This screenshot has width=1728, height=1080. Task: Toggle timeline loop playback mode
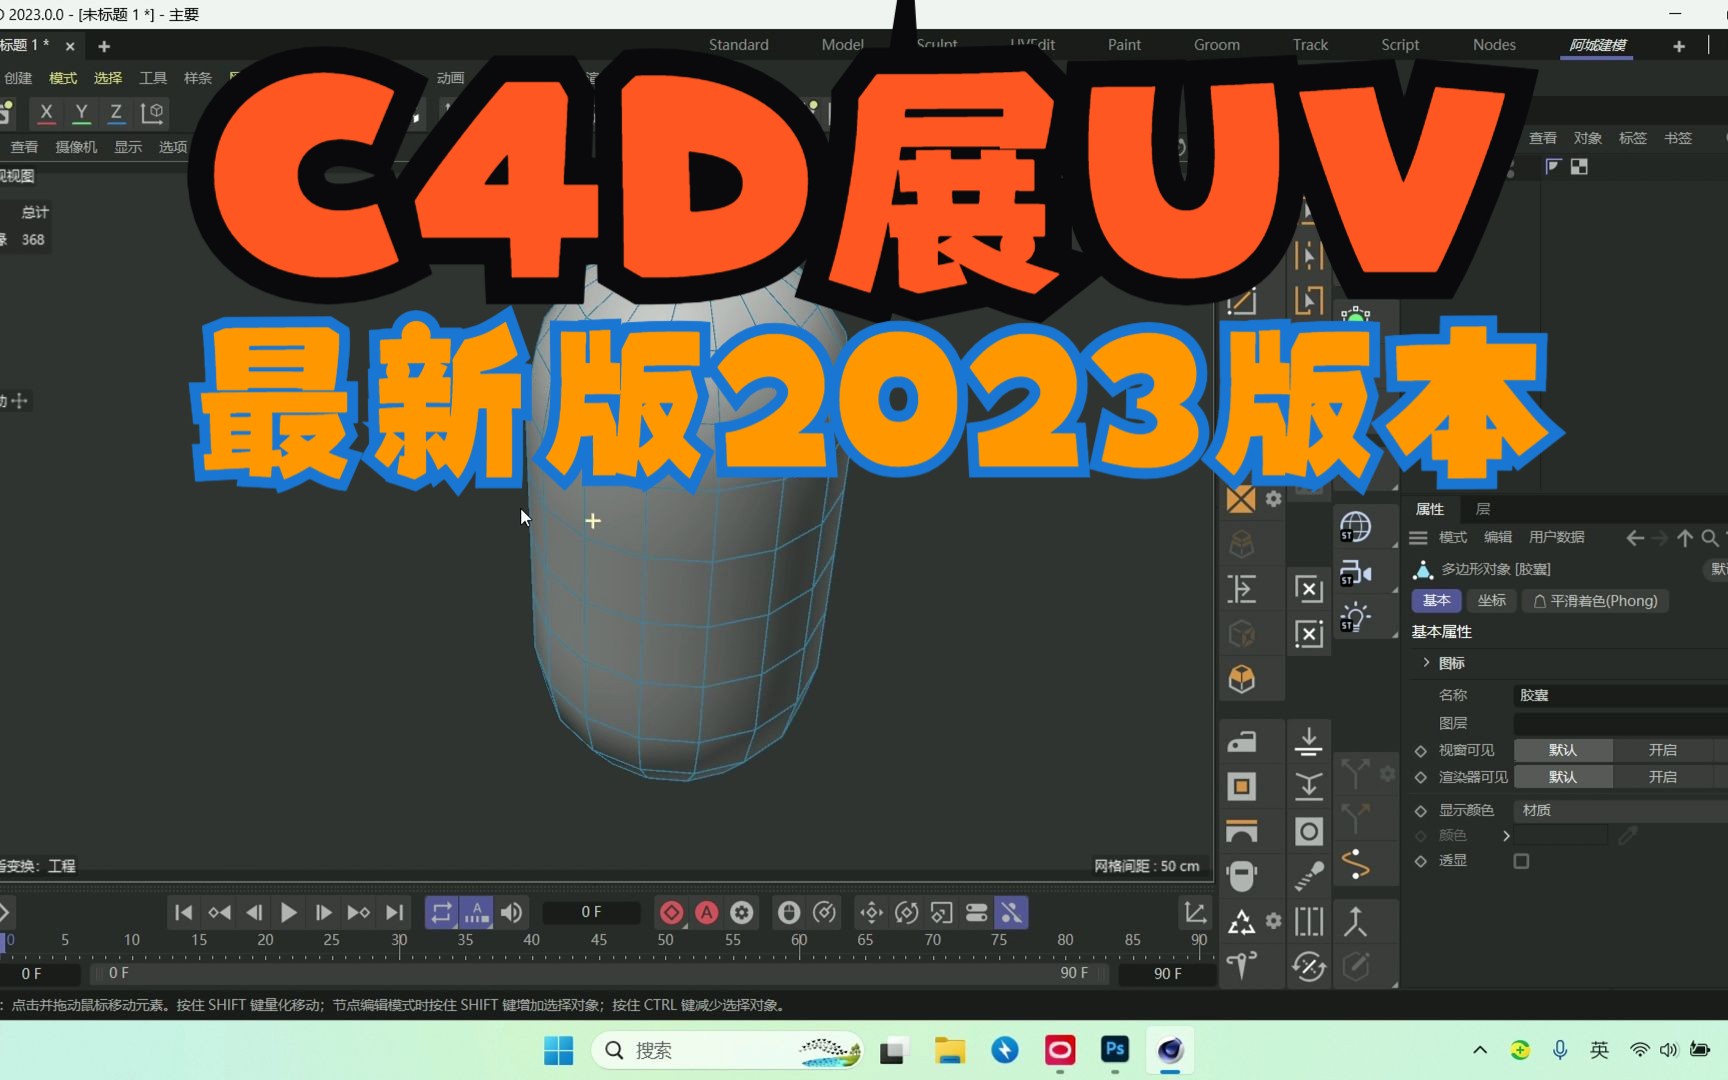click(x=441, y=912)
